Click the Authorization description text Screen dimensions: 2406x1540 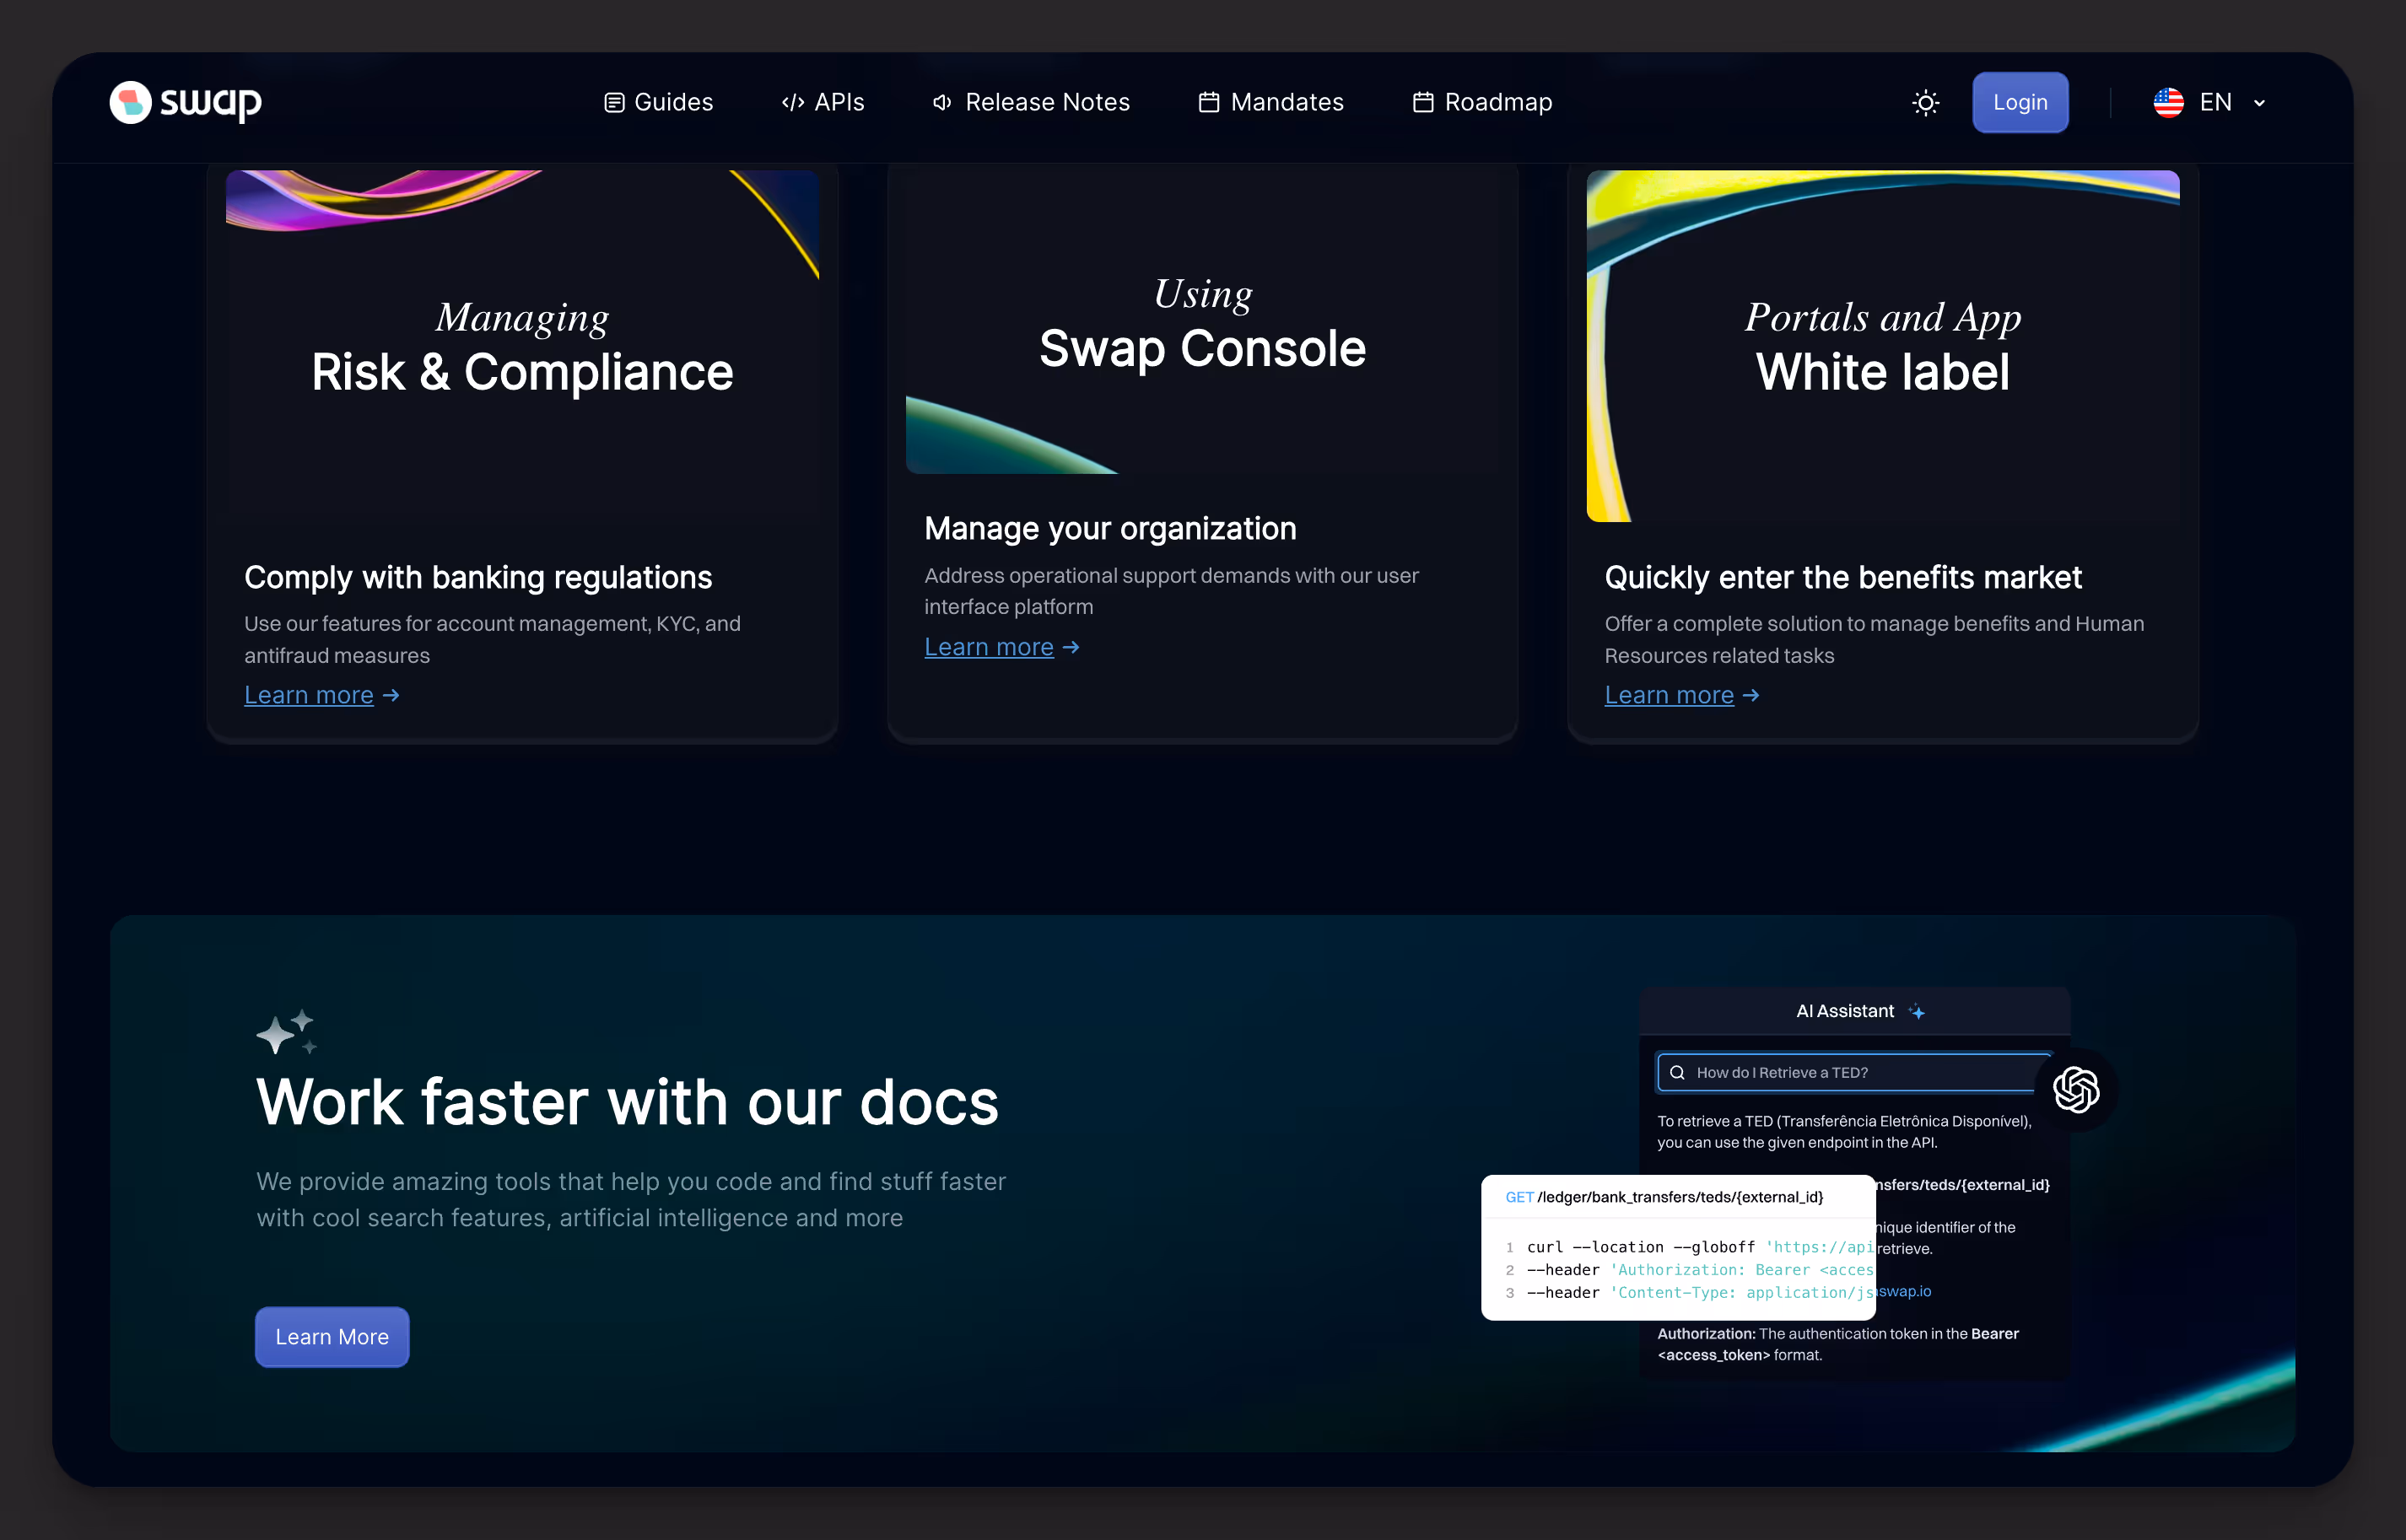coord(1838,1344)
